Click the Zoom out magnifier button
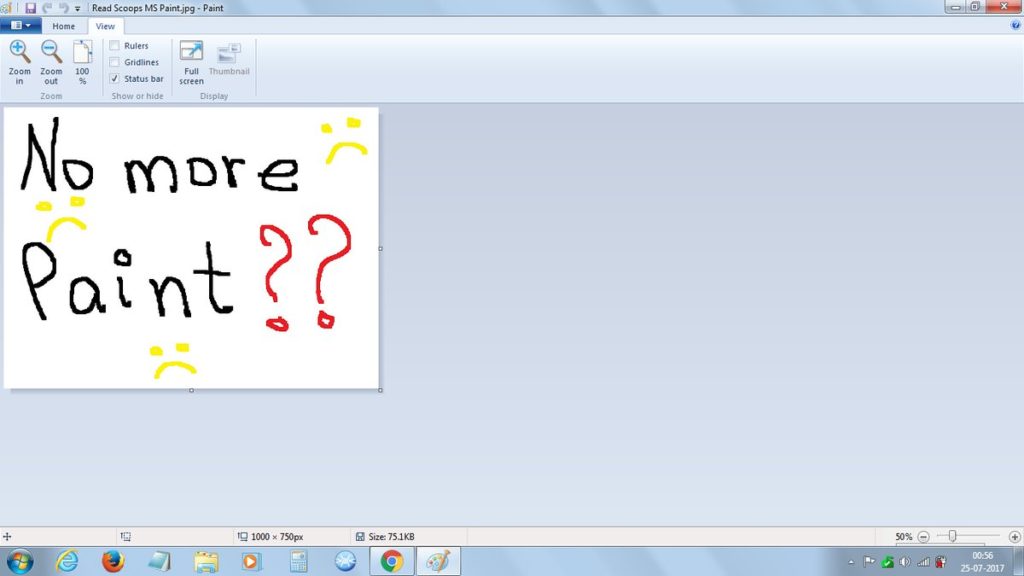 tap(51, 62)
